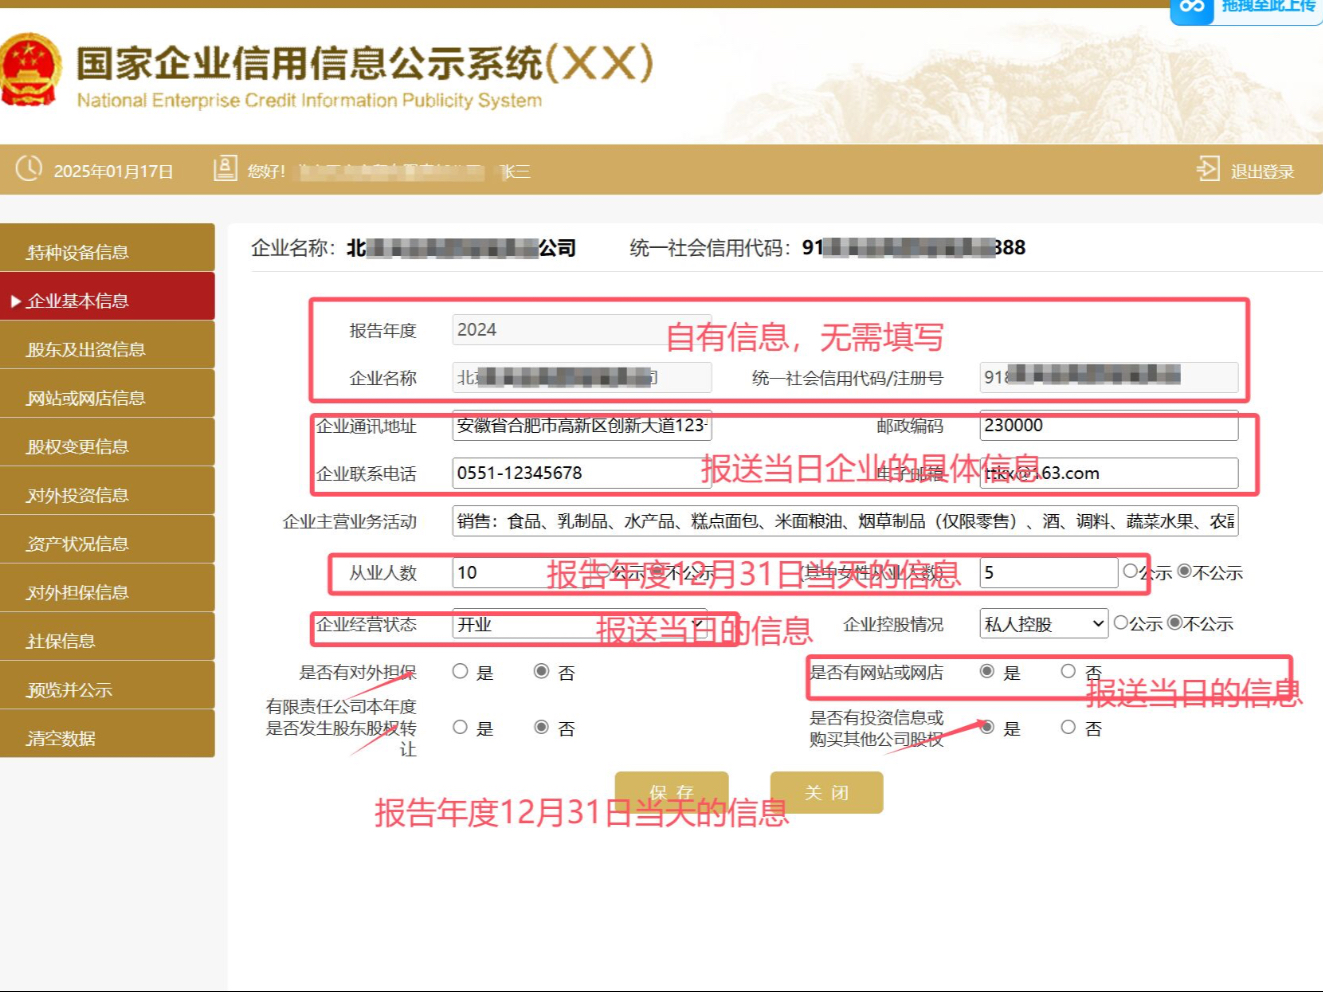1323x992 pixels.
Task: Click the user profile icon near 您好
Action: pyautogui.click(x=225, y=169)
